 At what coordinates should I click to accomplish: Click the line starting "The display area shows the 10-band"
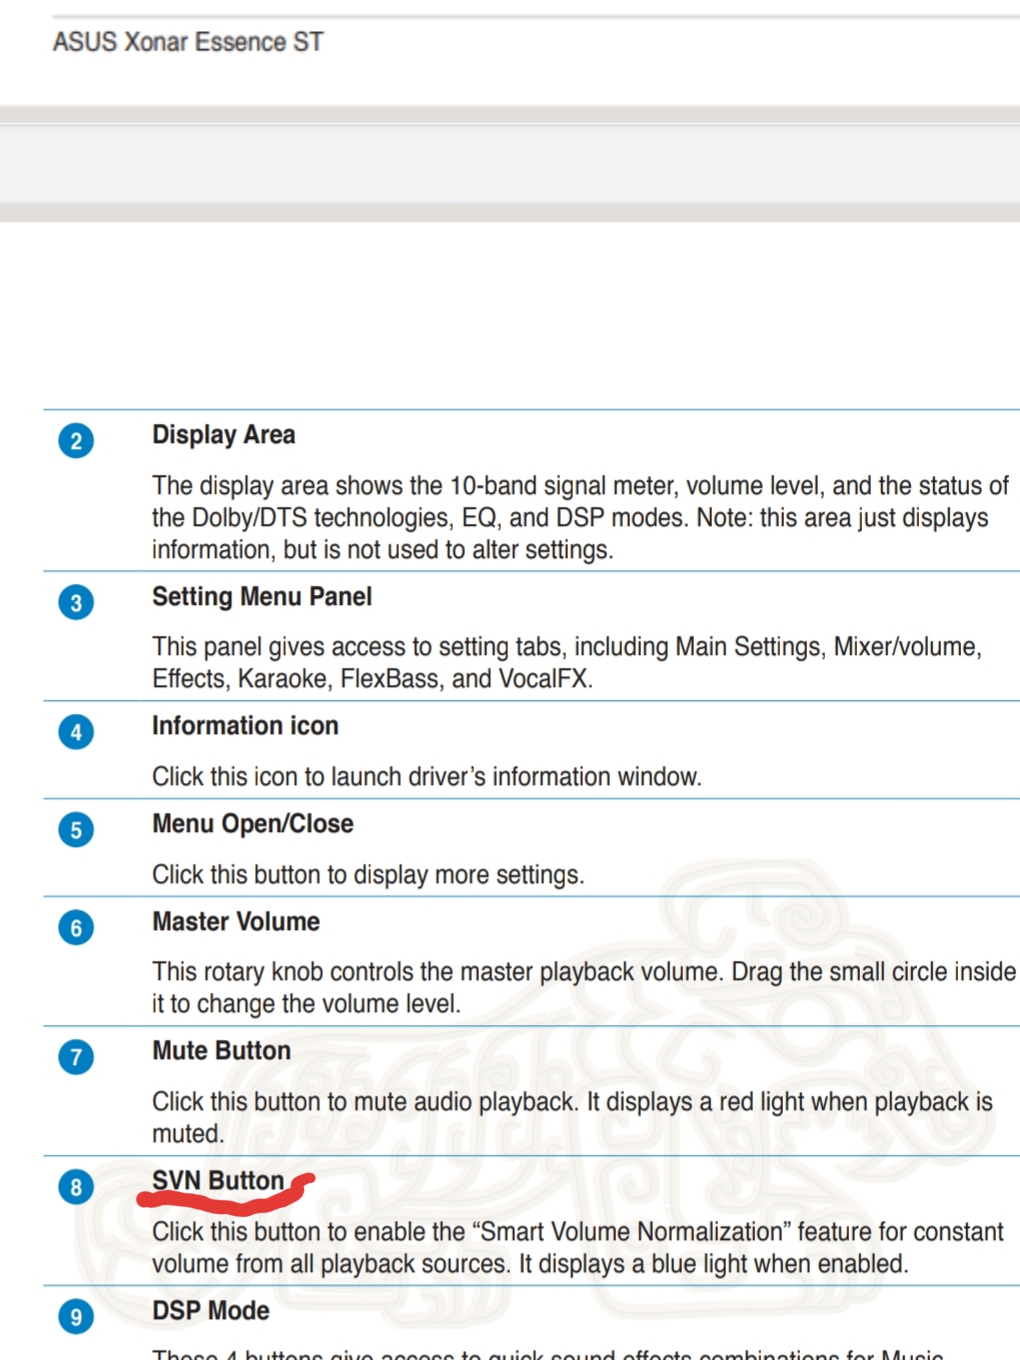[580, 486]
